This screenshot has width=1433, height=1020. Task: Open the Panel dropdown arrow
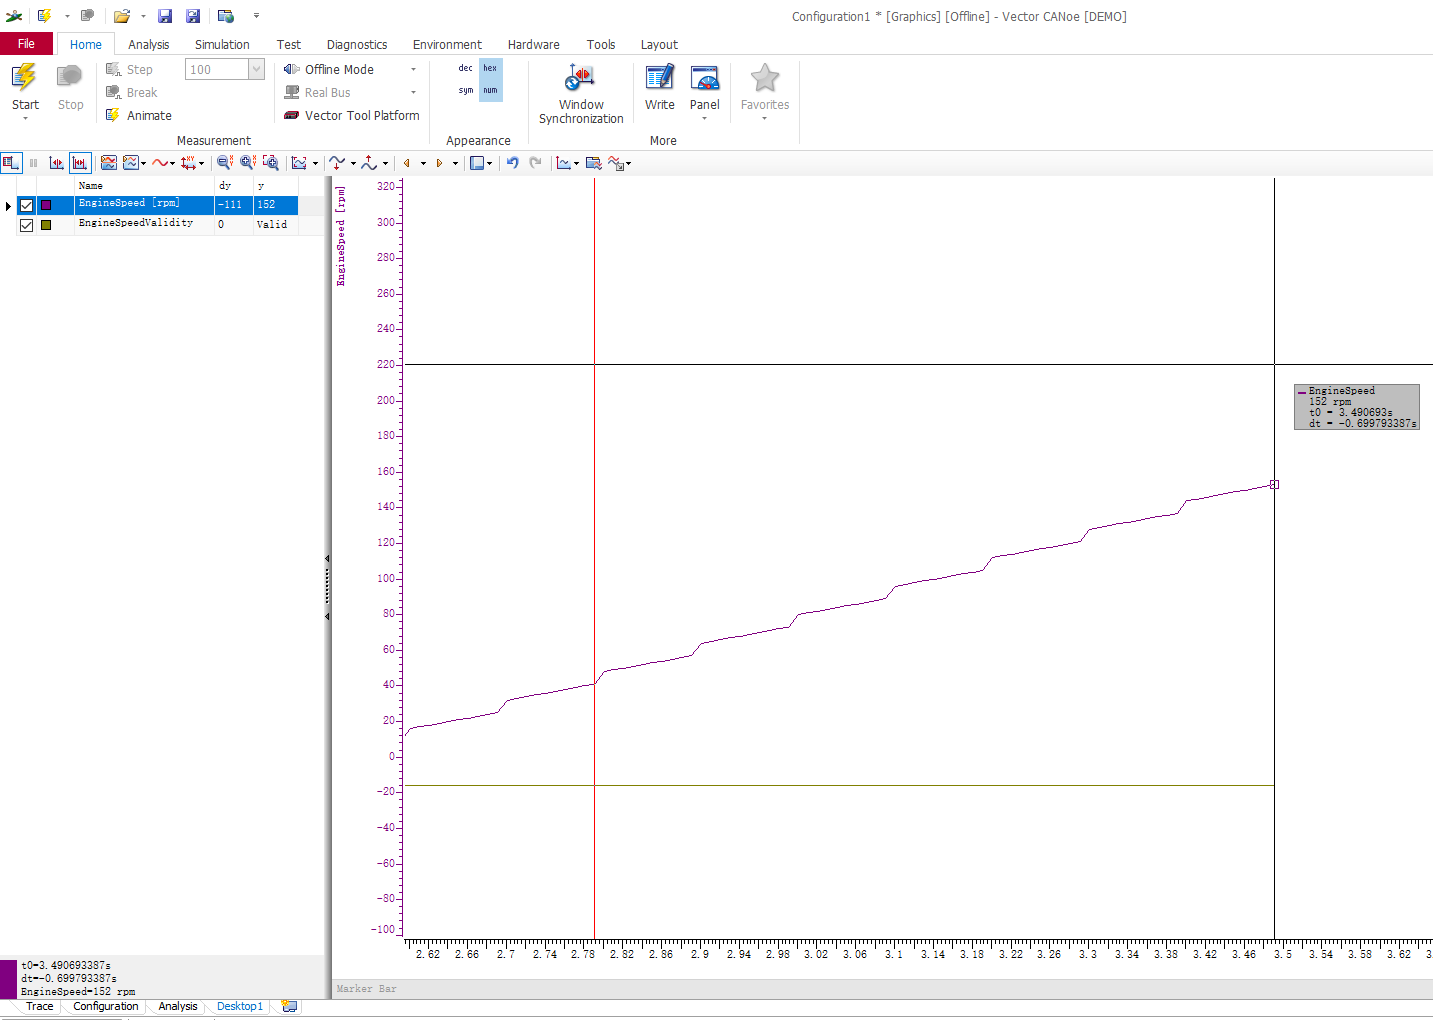[x=705, y=119]
